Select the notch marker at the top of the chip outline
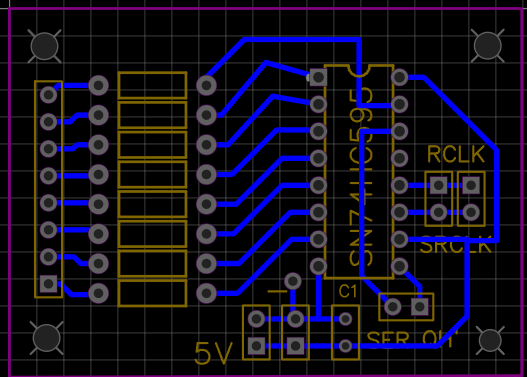 tap(359, 71)
